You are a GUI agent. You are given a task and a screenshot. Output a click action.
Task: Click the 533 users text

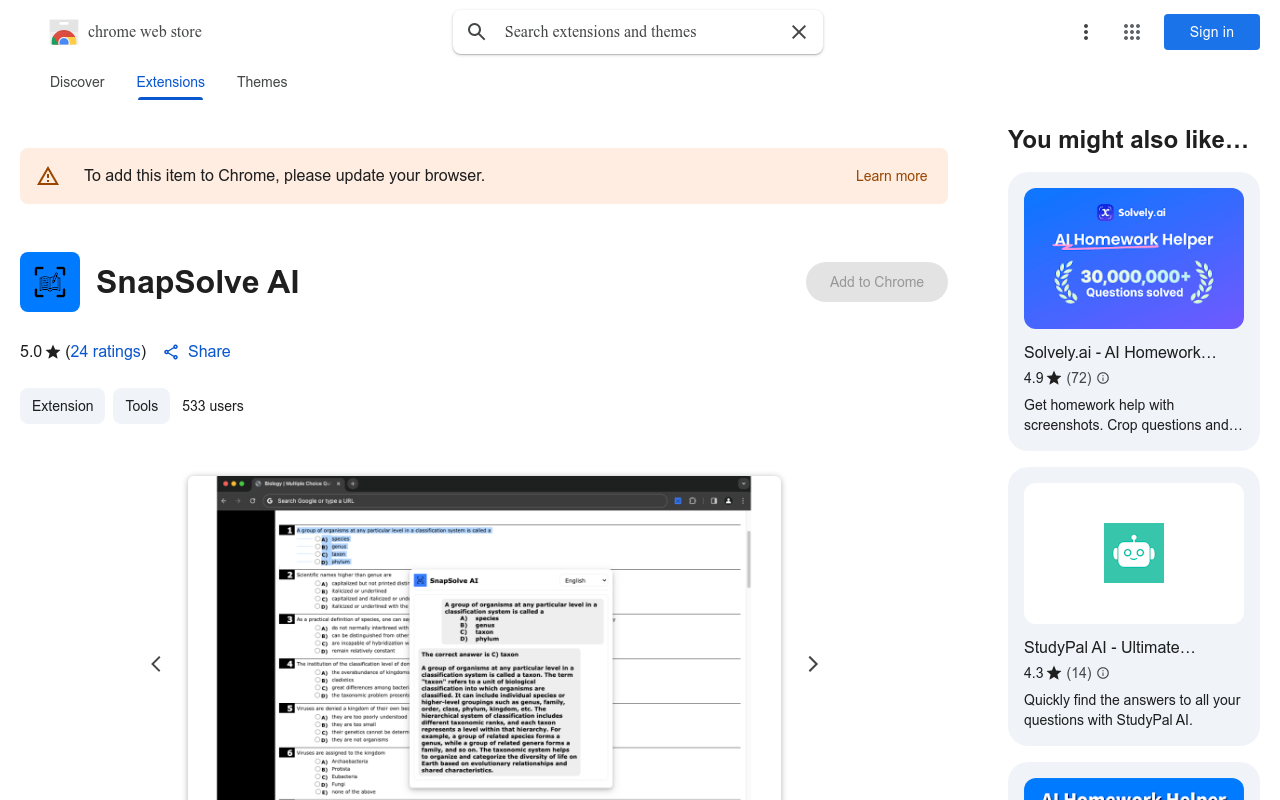[x=213, y=406]
